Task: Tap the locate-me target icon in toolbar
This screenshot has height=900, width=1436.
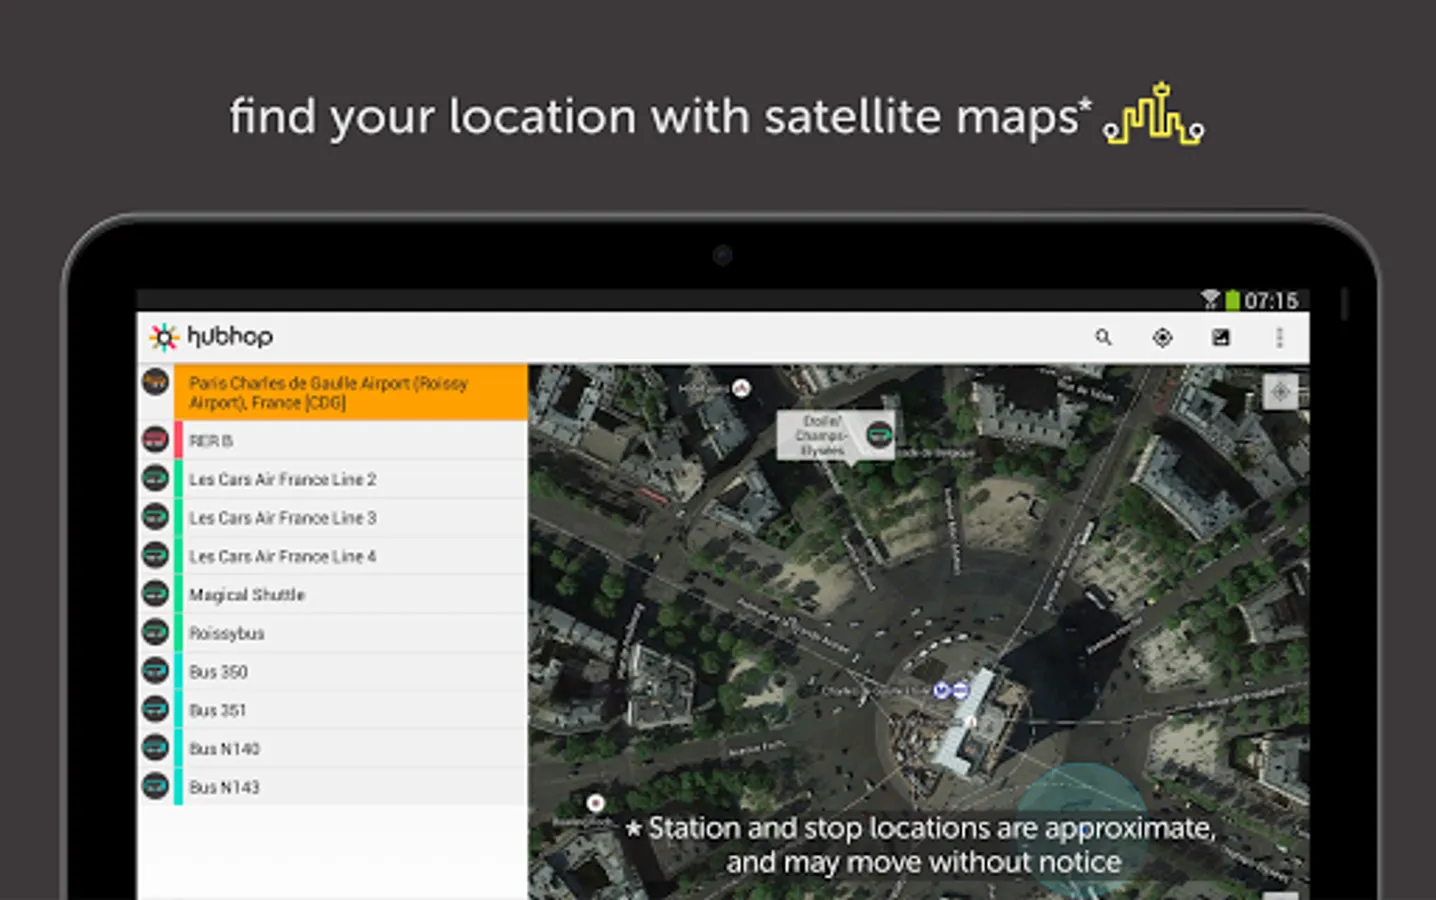Action: (x=1162, y=337)
